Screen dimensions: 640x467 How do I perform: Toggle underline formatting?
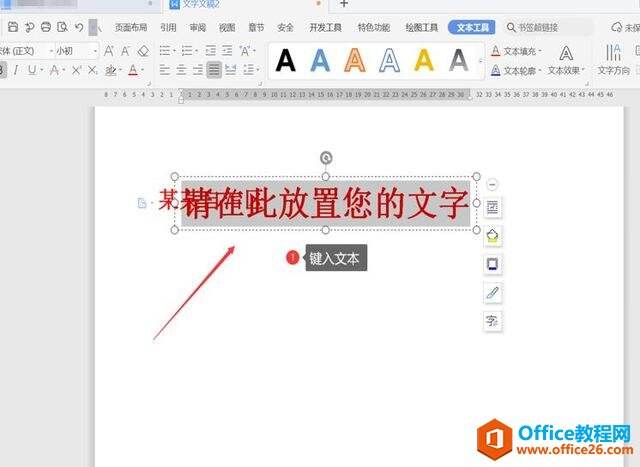[31, 70]
